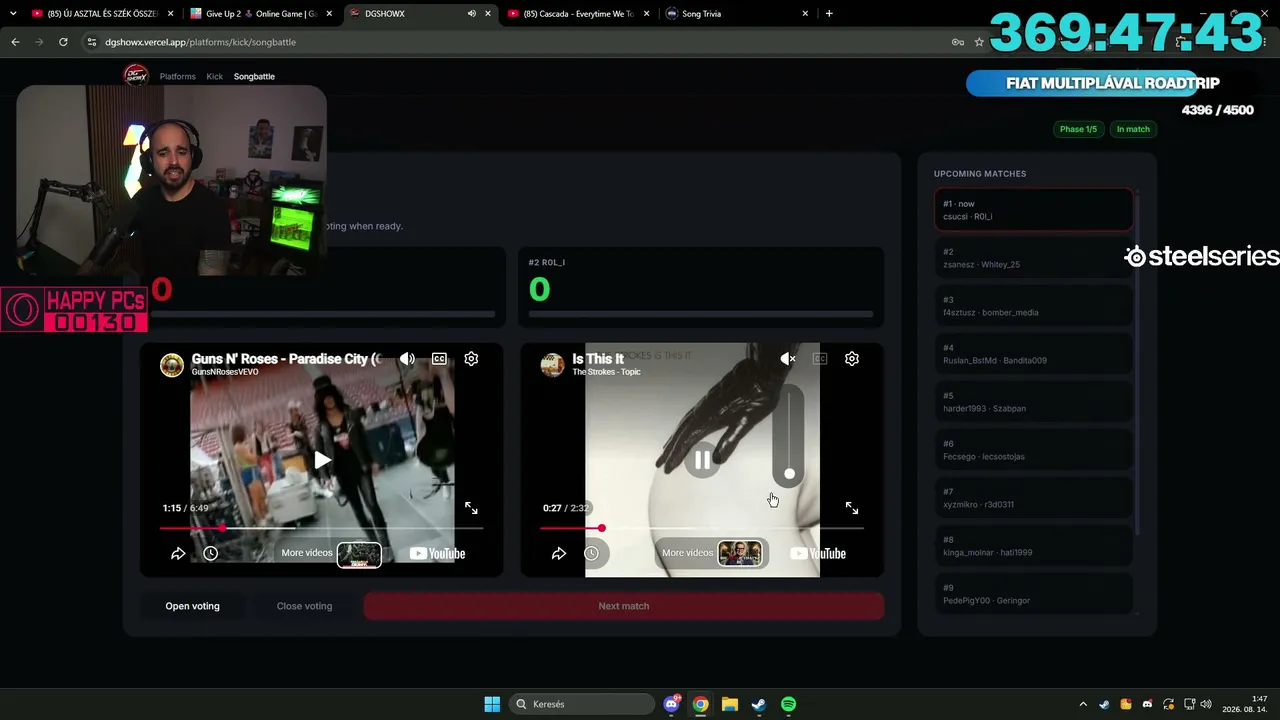Adjust the Is This It volume slider

coord(789,435)
